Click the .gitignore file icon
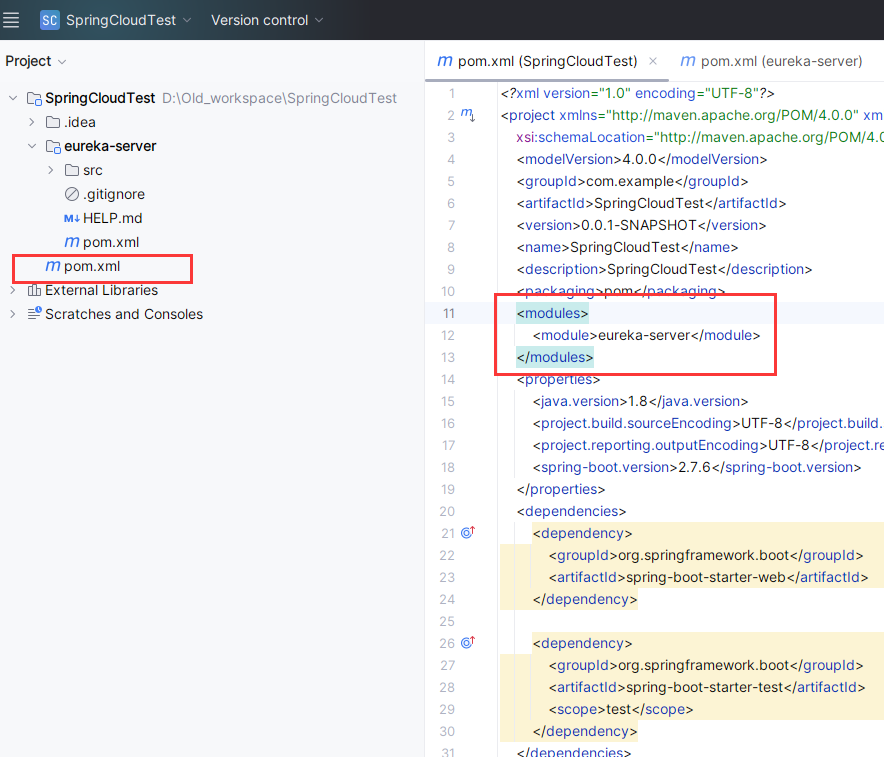Screen dimensions: 884x757 tap(72, 194)
